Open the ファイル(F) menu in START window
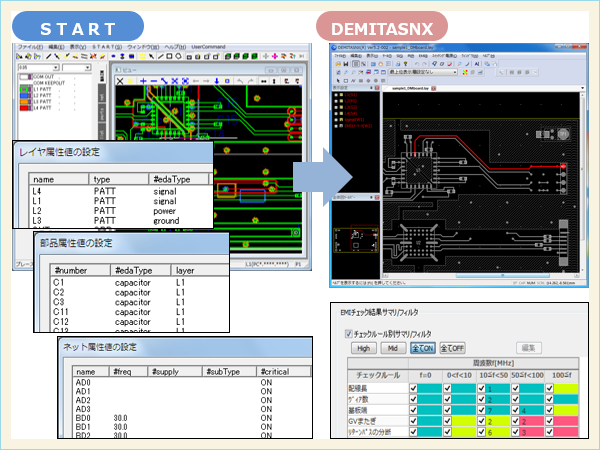600x450 pixels. (30, 46)
